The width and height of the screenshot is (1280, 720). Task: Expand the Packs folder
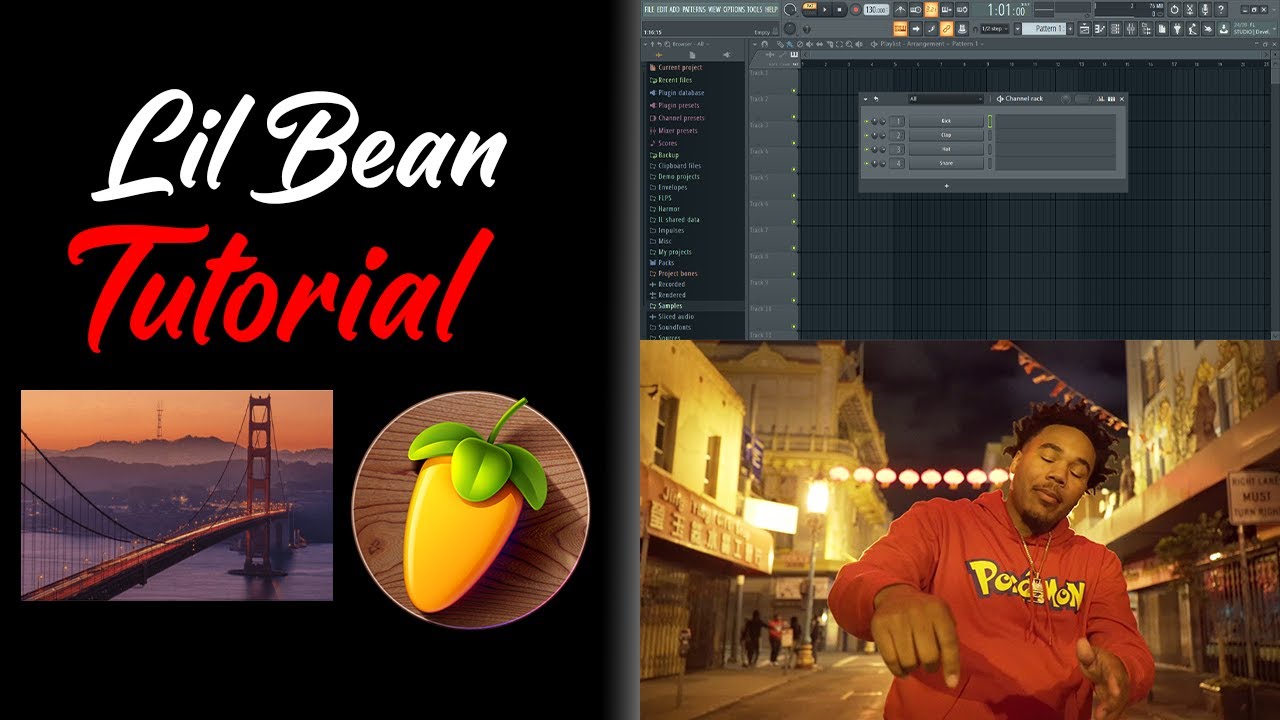pos(666,263)
